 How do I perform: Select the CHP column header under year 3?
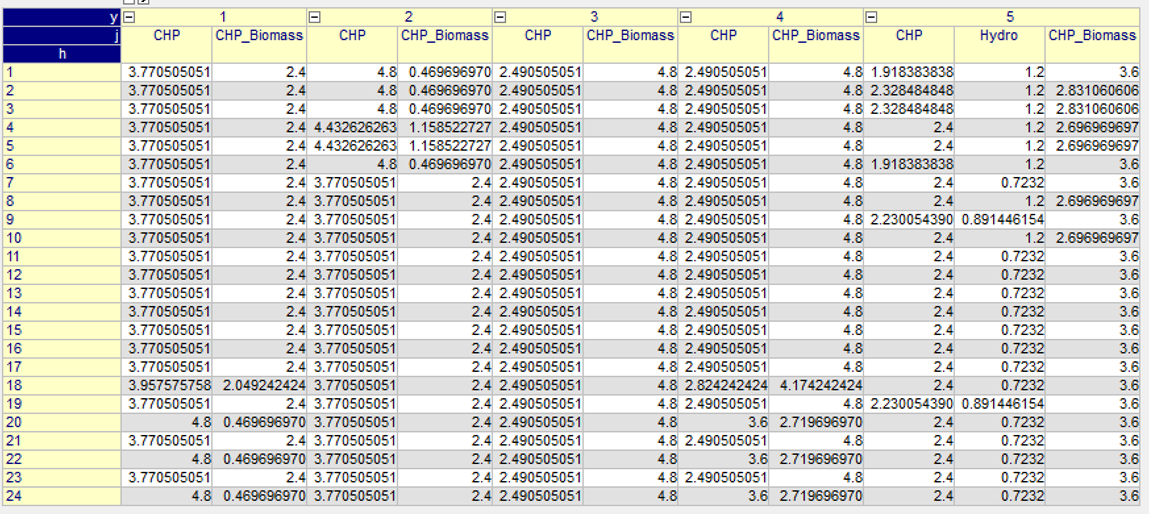pos(538,45)
